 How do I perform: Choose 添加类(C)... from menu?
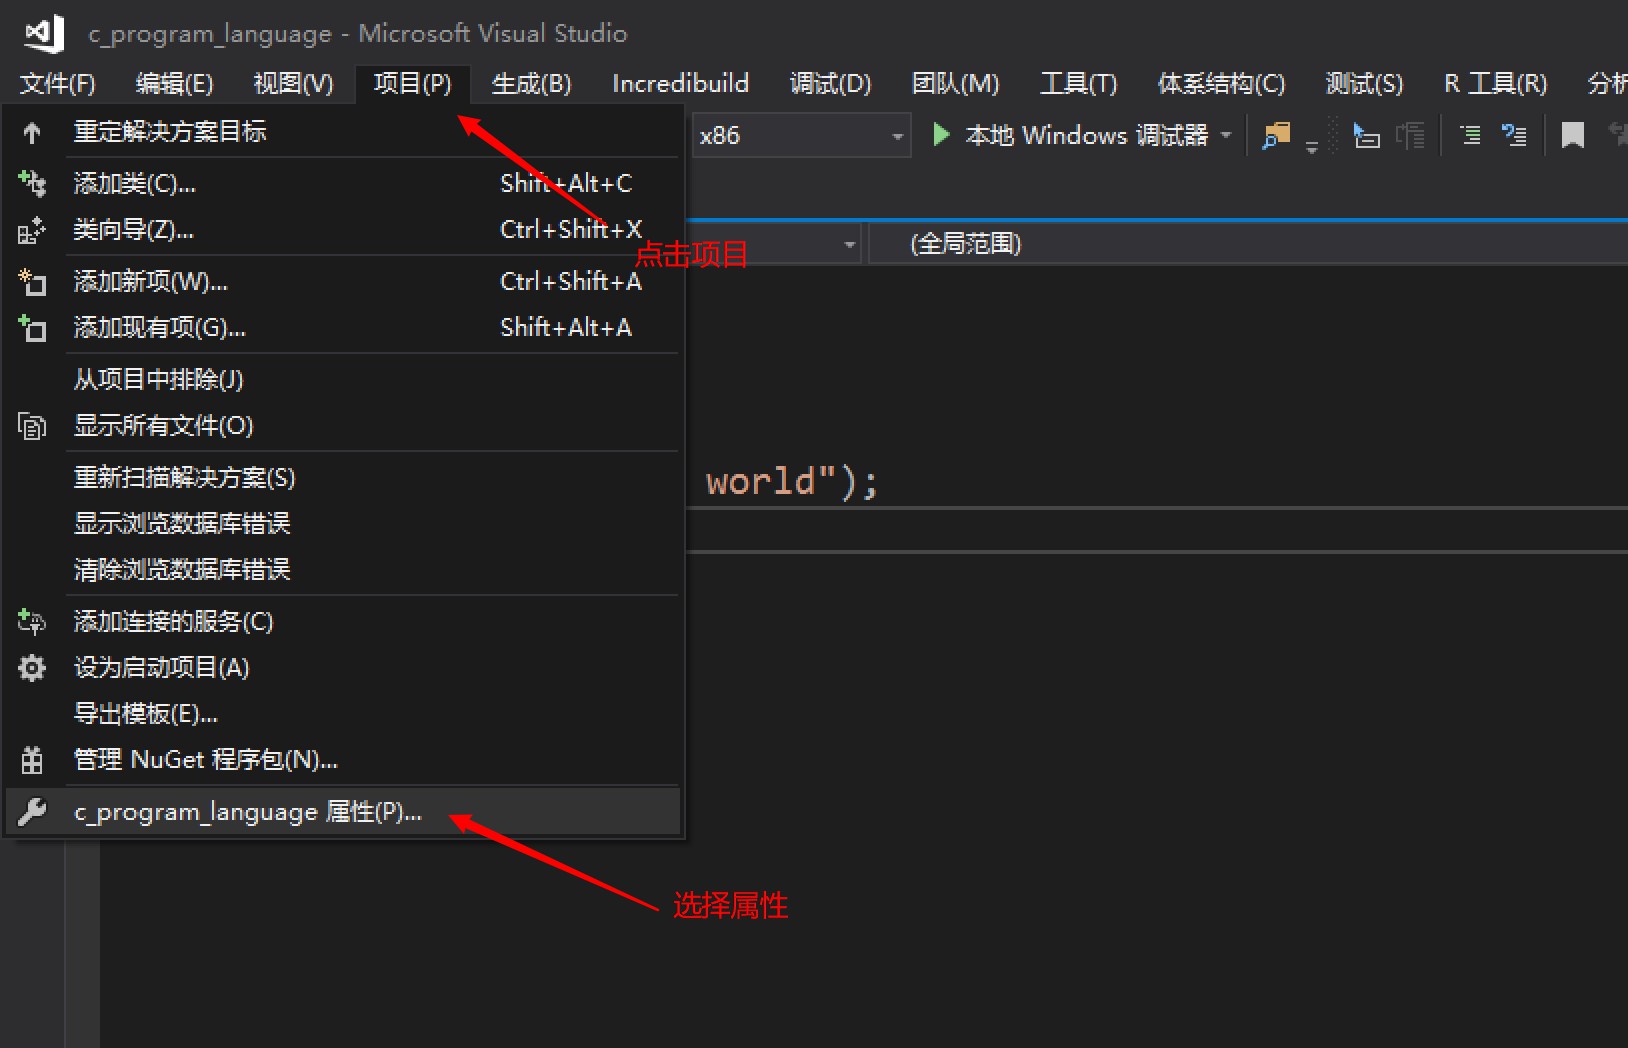pos(343,183)
